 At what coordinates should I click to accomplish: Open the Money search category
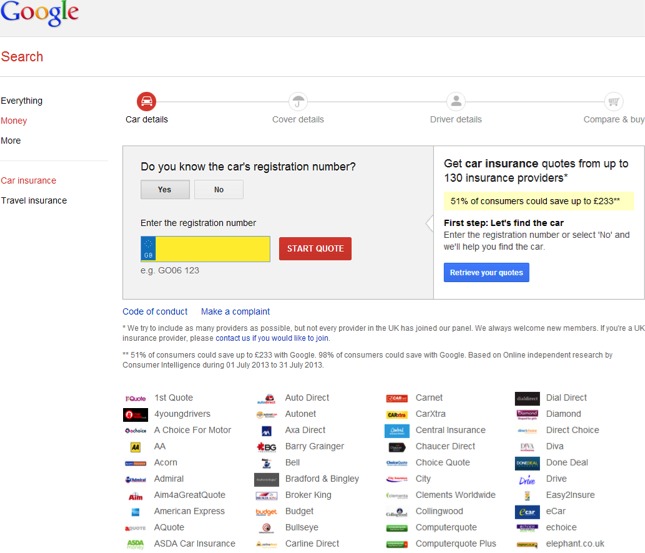click(x=14, y=121)
